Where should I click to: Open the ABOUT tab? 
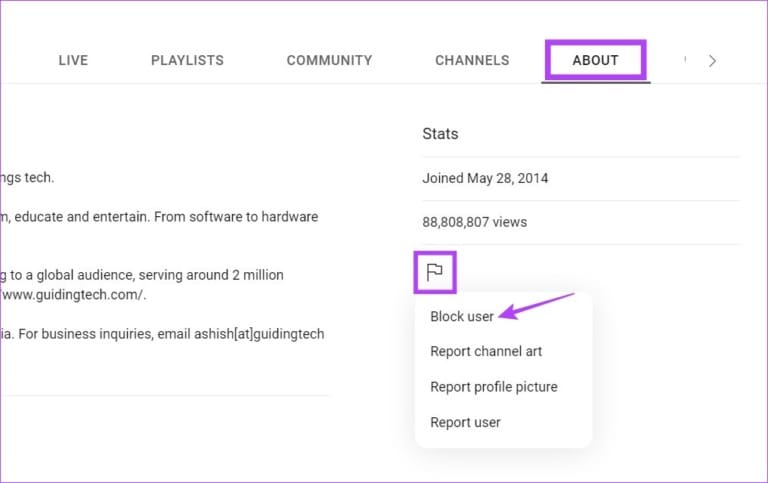click(x=596, y=60)
